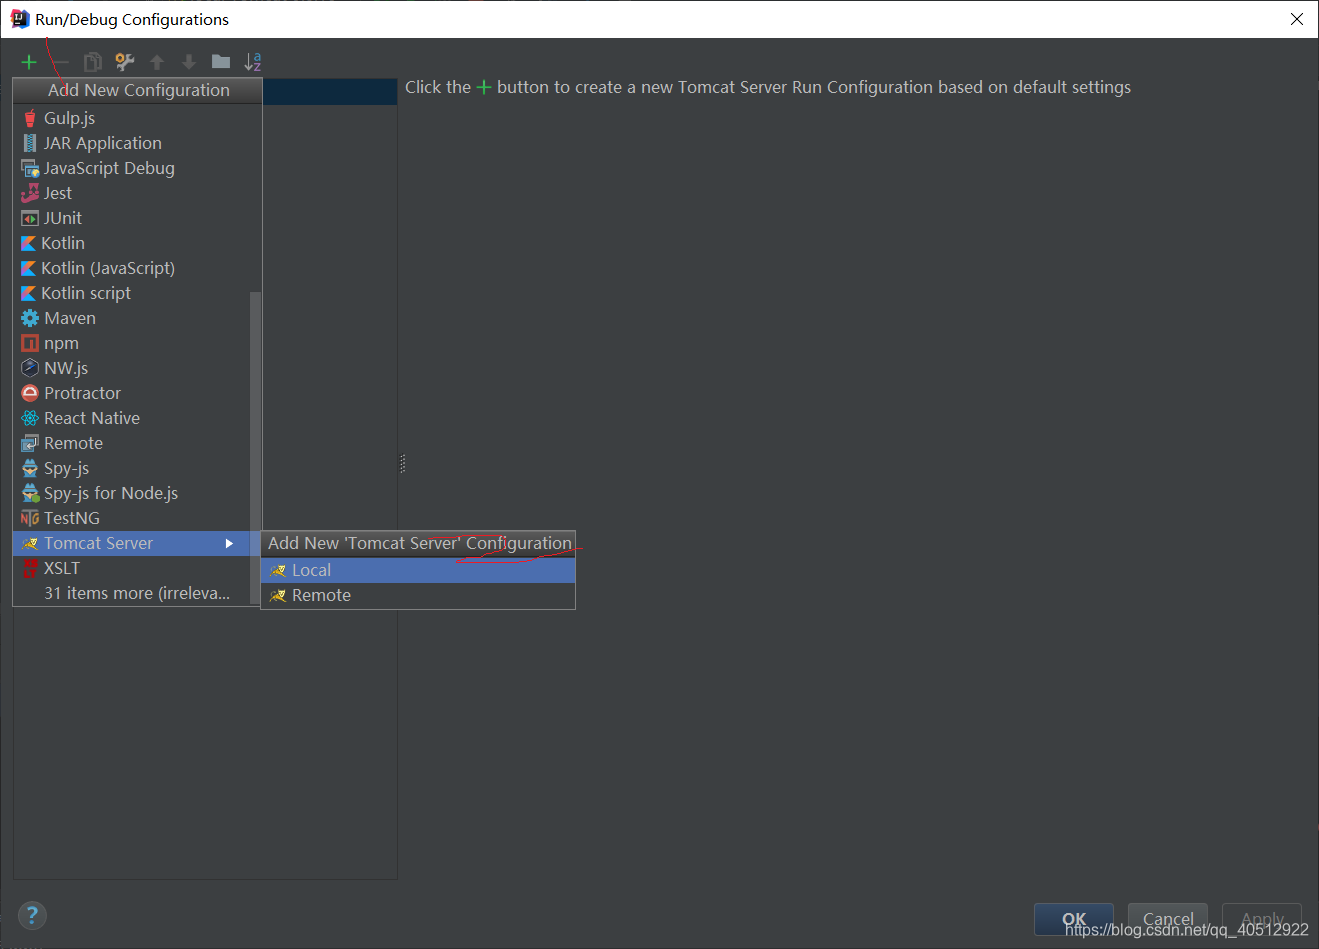The image size is (1319, 949).
Task: Choose Local Tomcat Server configuration
Action: (418, 570)
